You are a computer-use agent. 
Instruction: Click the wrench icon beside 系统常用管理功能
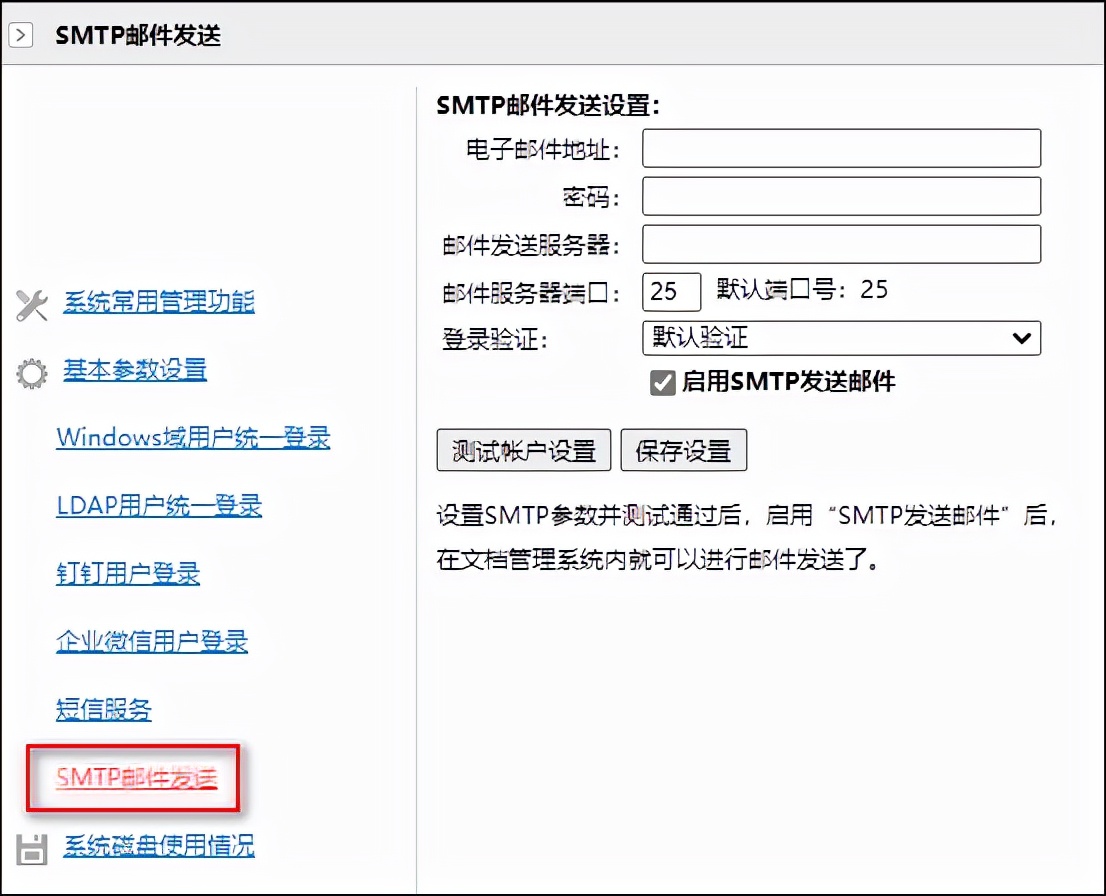(32, 306)
